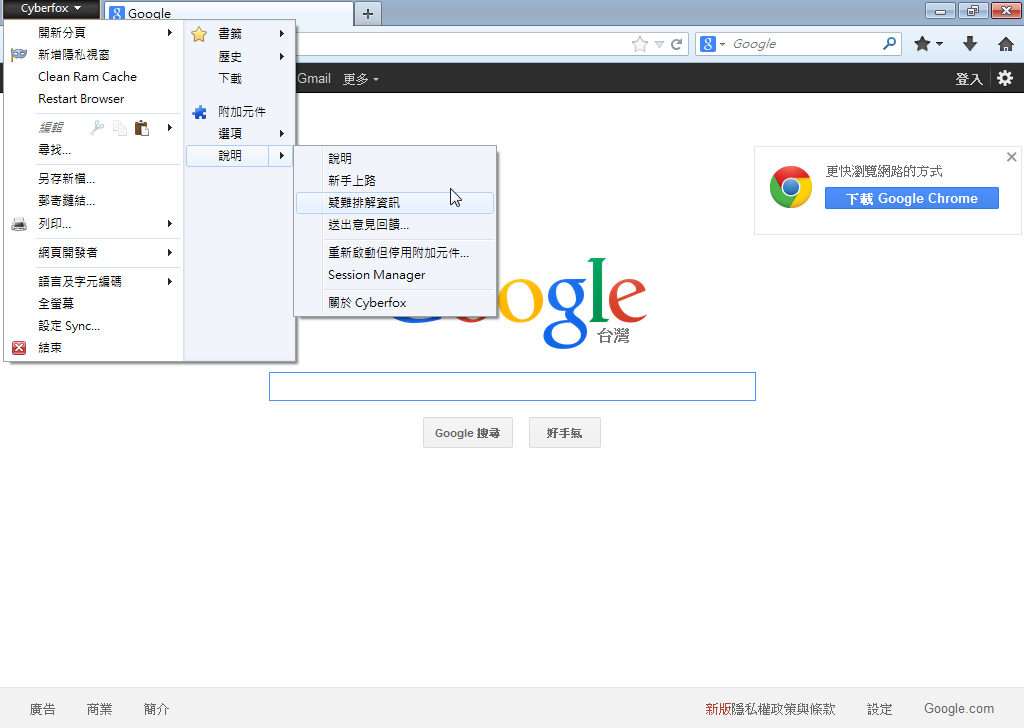Click the 好手氣 button
The image size is (1024, 728).
(x=564, y=433)
